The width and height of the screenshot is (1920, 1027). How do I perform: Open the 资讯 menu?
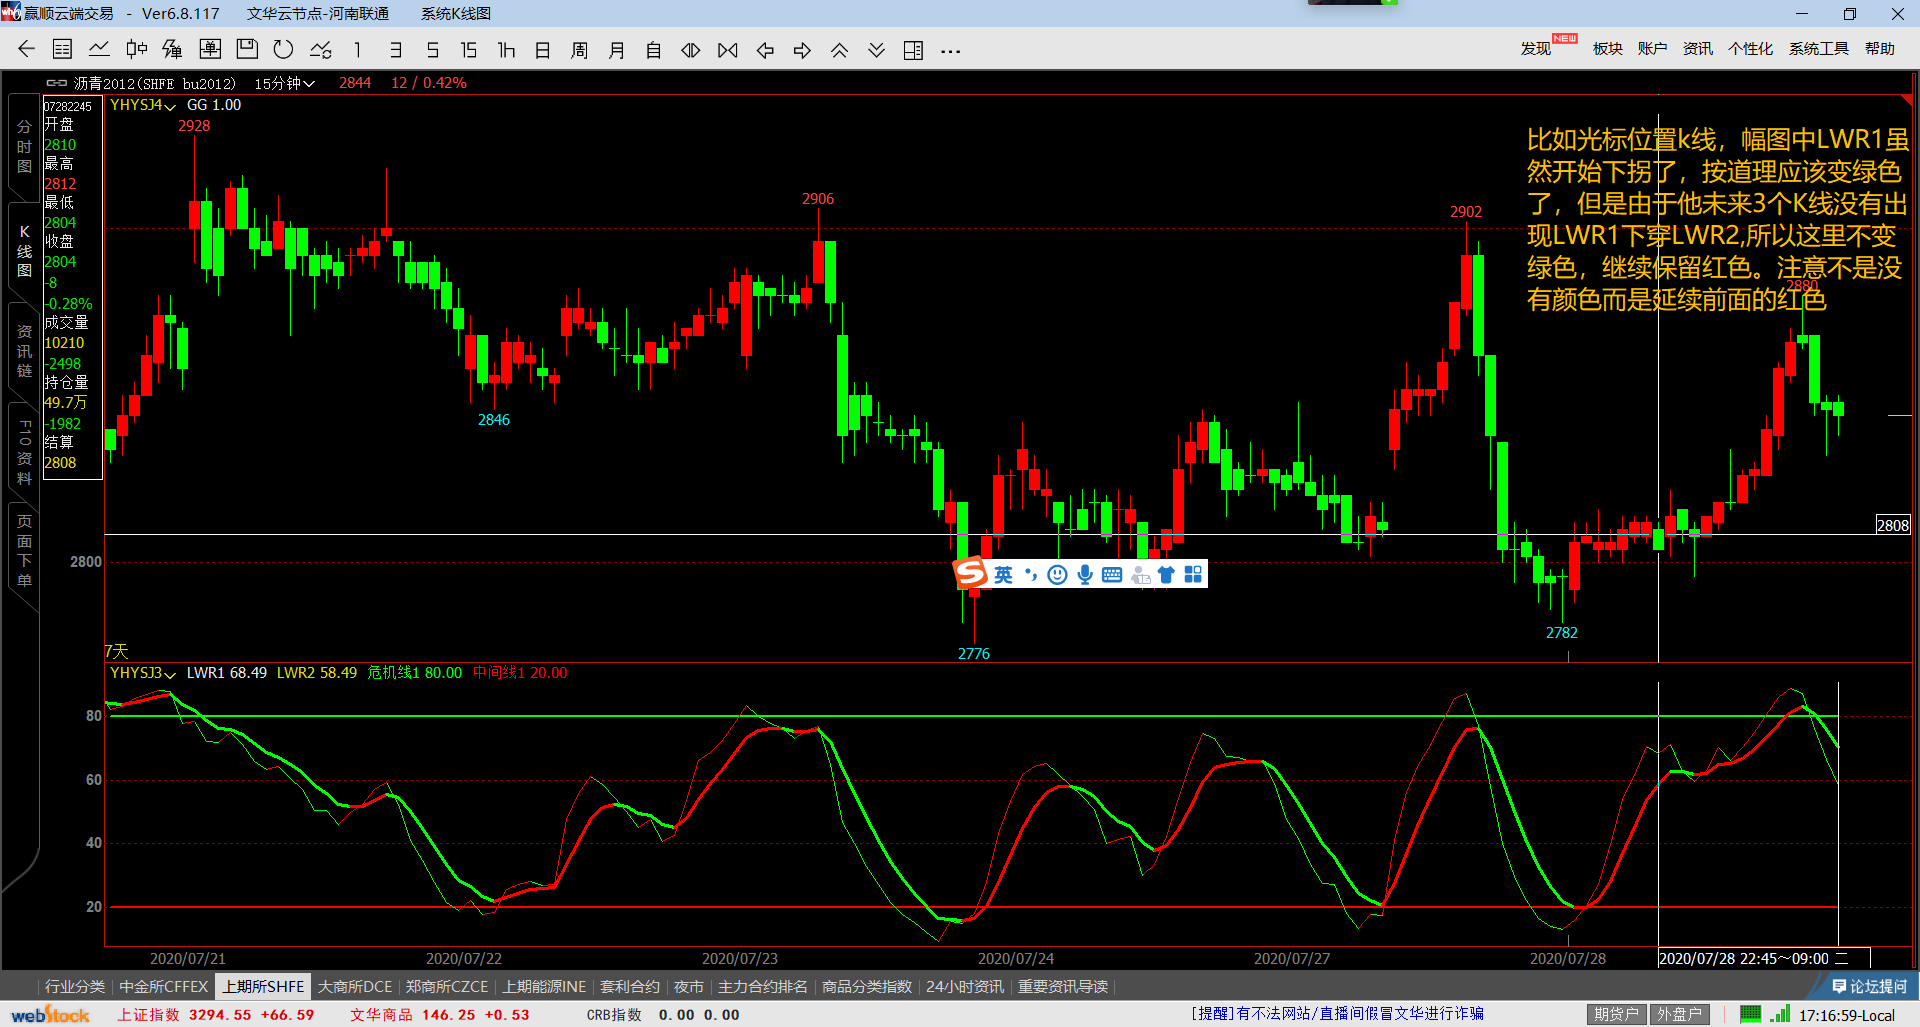tap(1698, 49)
